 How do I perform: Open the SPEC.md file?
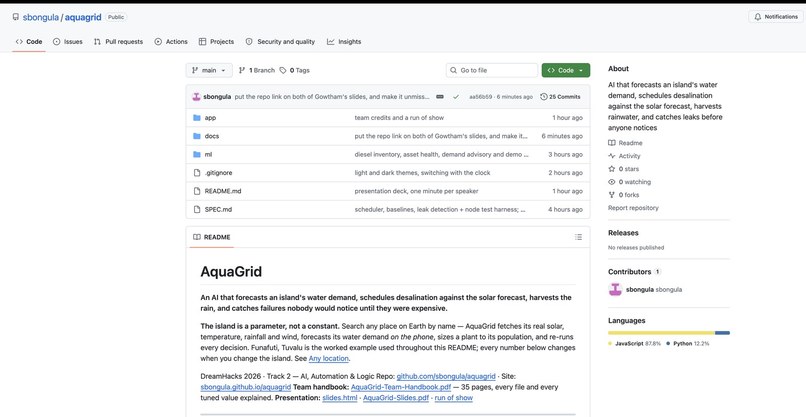(218, 209)
